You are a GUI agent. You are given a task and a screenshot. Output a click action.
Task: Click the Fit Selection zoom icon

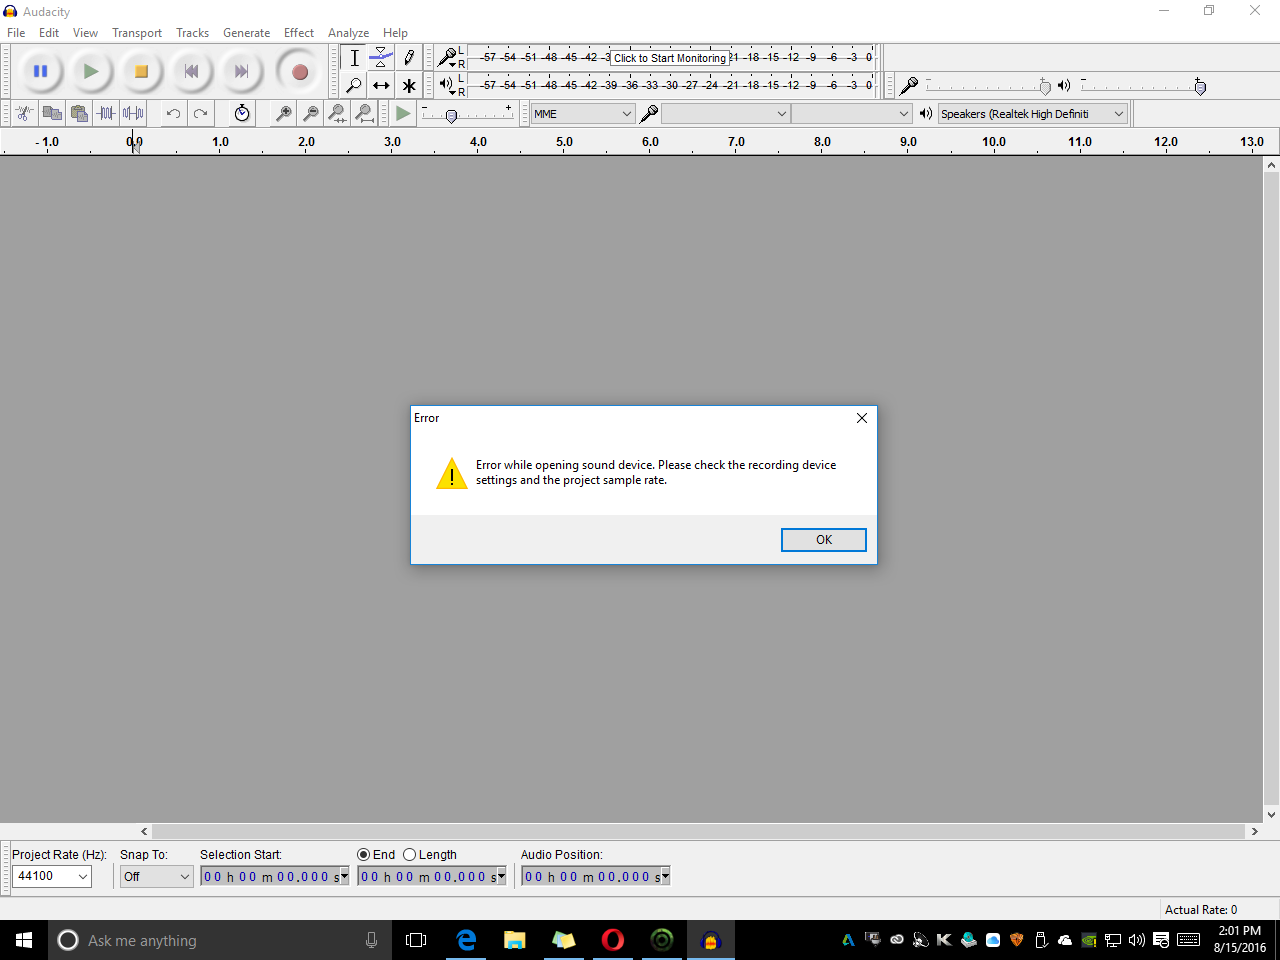[338, 113]
